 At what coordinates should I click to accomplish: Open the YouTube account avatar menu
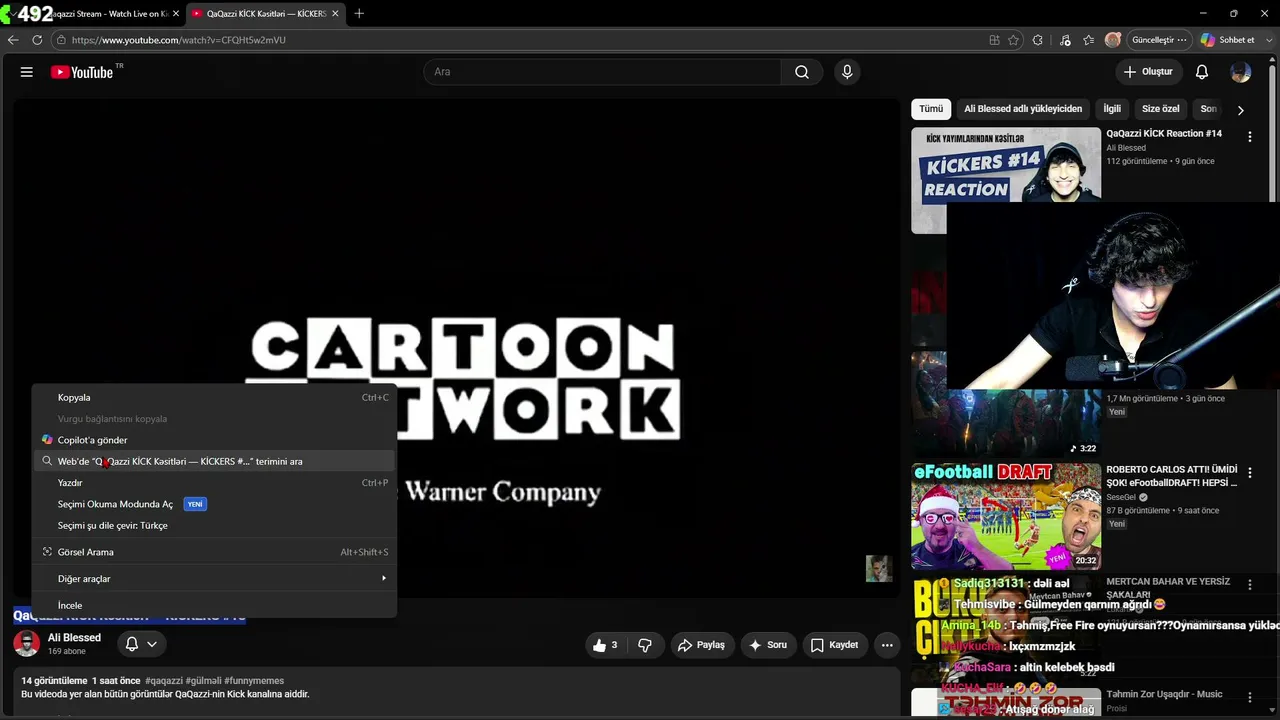1241,72
